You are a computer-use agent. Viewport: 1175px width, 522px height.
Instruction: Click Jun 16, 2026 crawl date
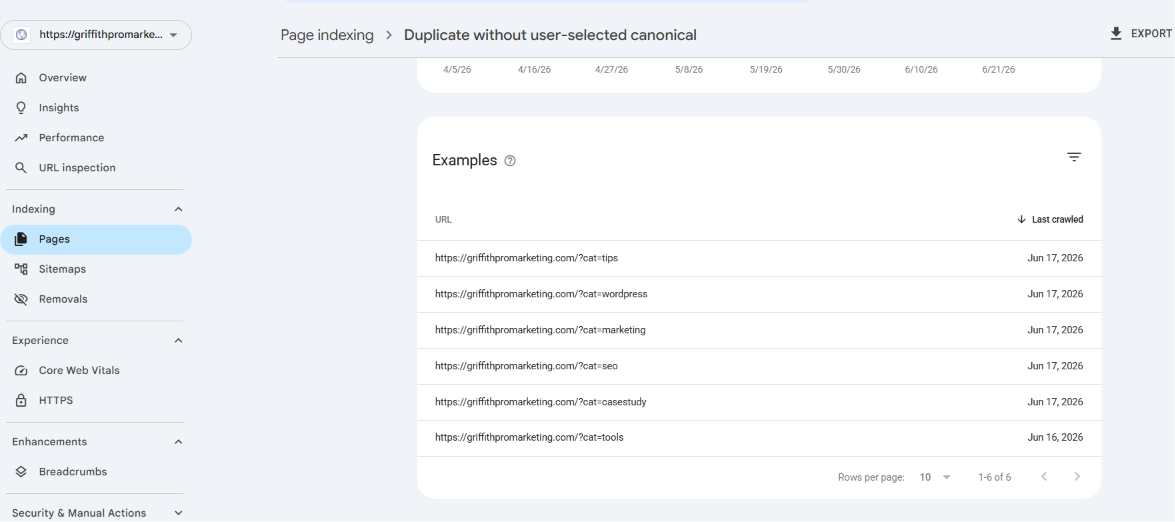click(x=1055, y=437)
